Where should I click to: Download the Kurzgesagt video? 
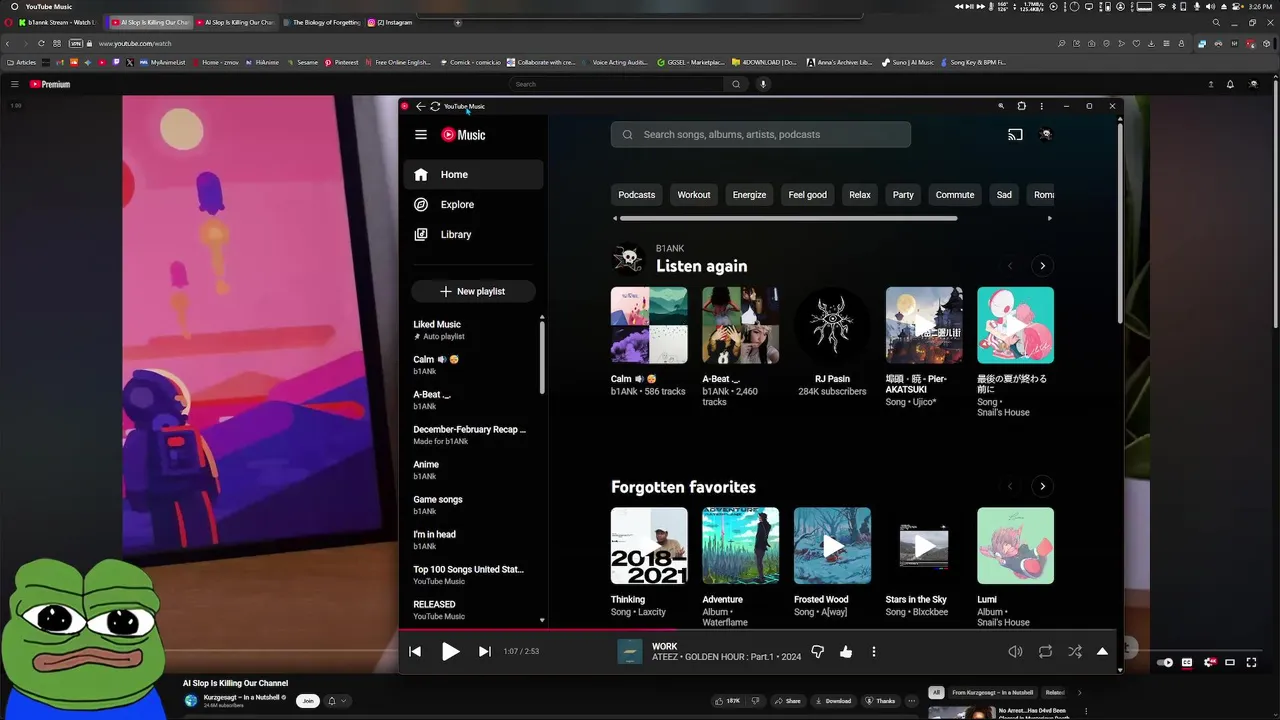[833, 701]
